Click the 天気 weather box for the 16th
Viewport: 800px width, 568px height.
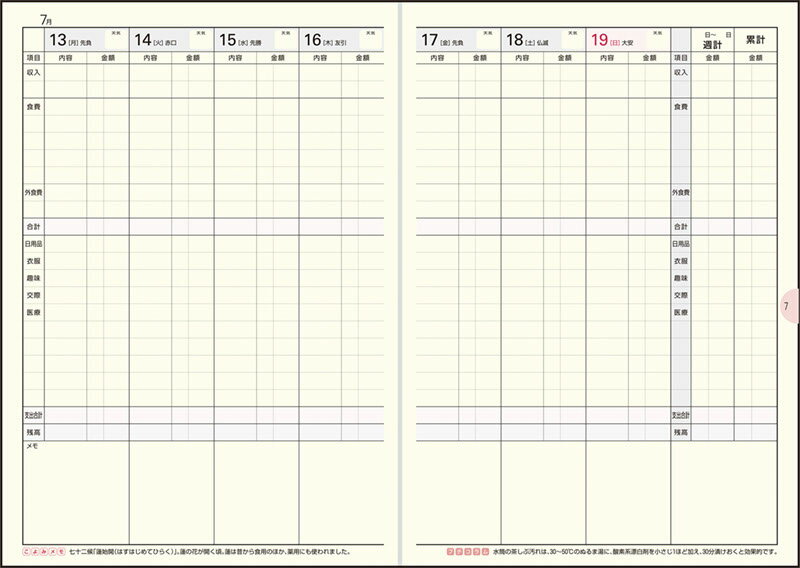(x=370, y=39)
